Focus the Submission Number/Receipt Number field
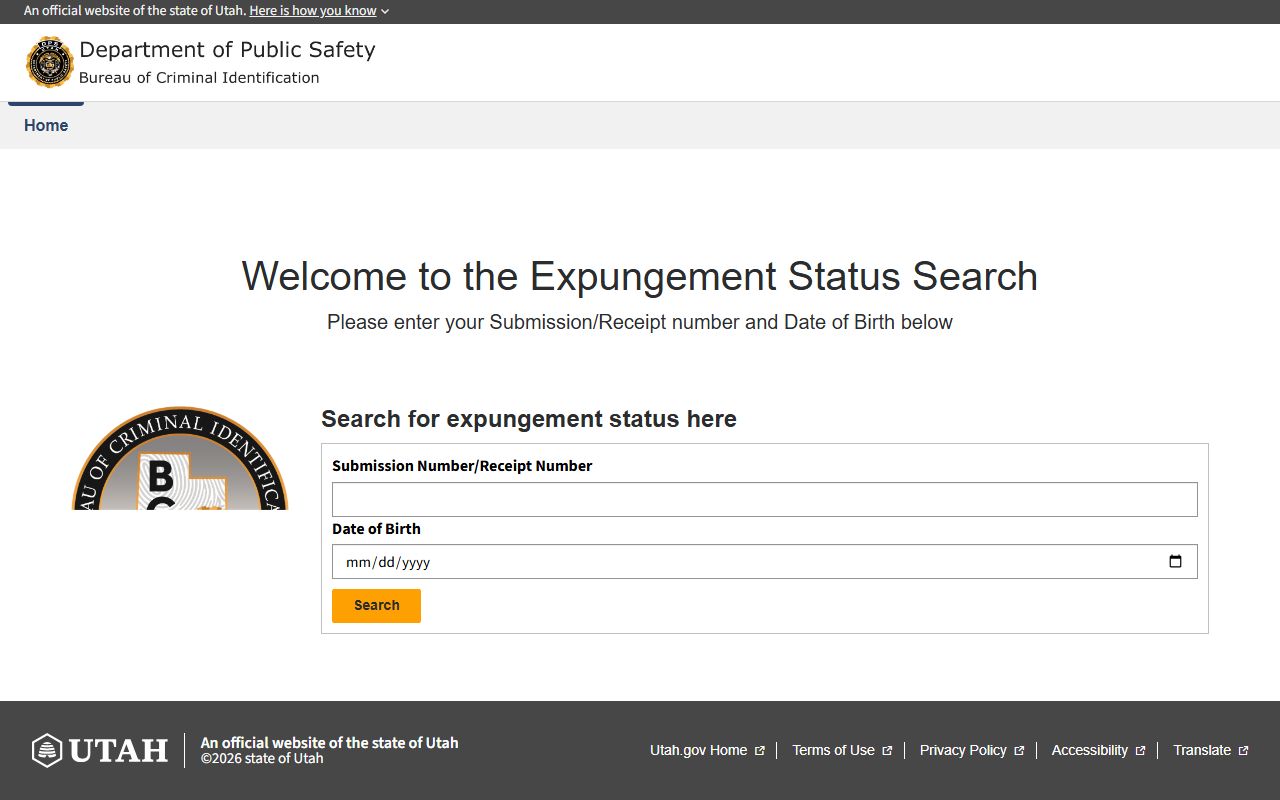Screen dimensions: 1280x800 coord(764,500)
